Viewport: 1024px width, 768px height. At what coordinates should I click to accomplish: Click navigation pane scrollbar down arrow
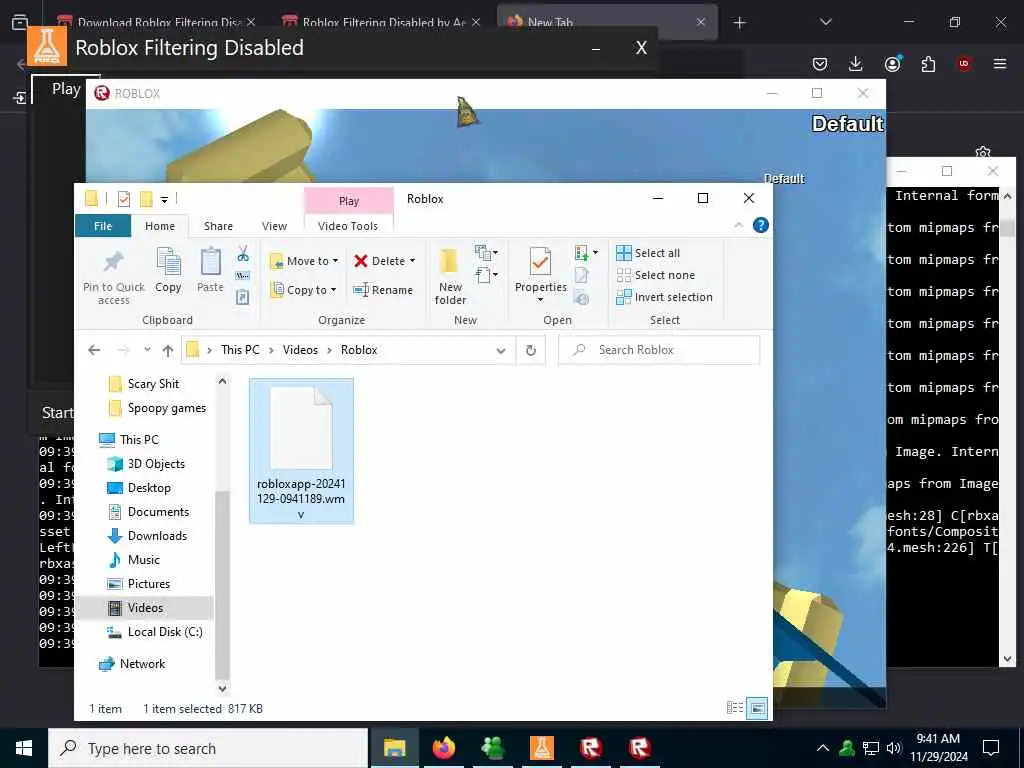[222, 688]
